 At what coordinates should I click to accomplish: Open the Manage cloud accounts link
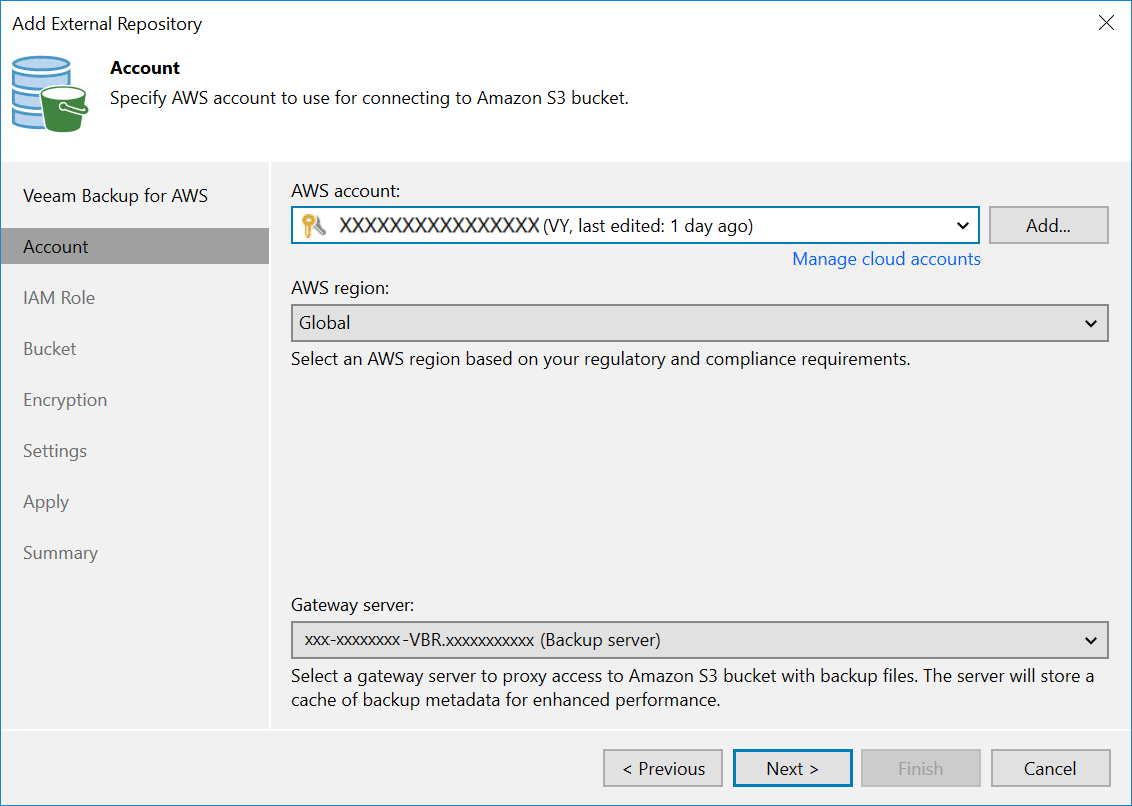[887, 259]
